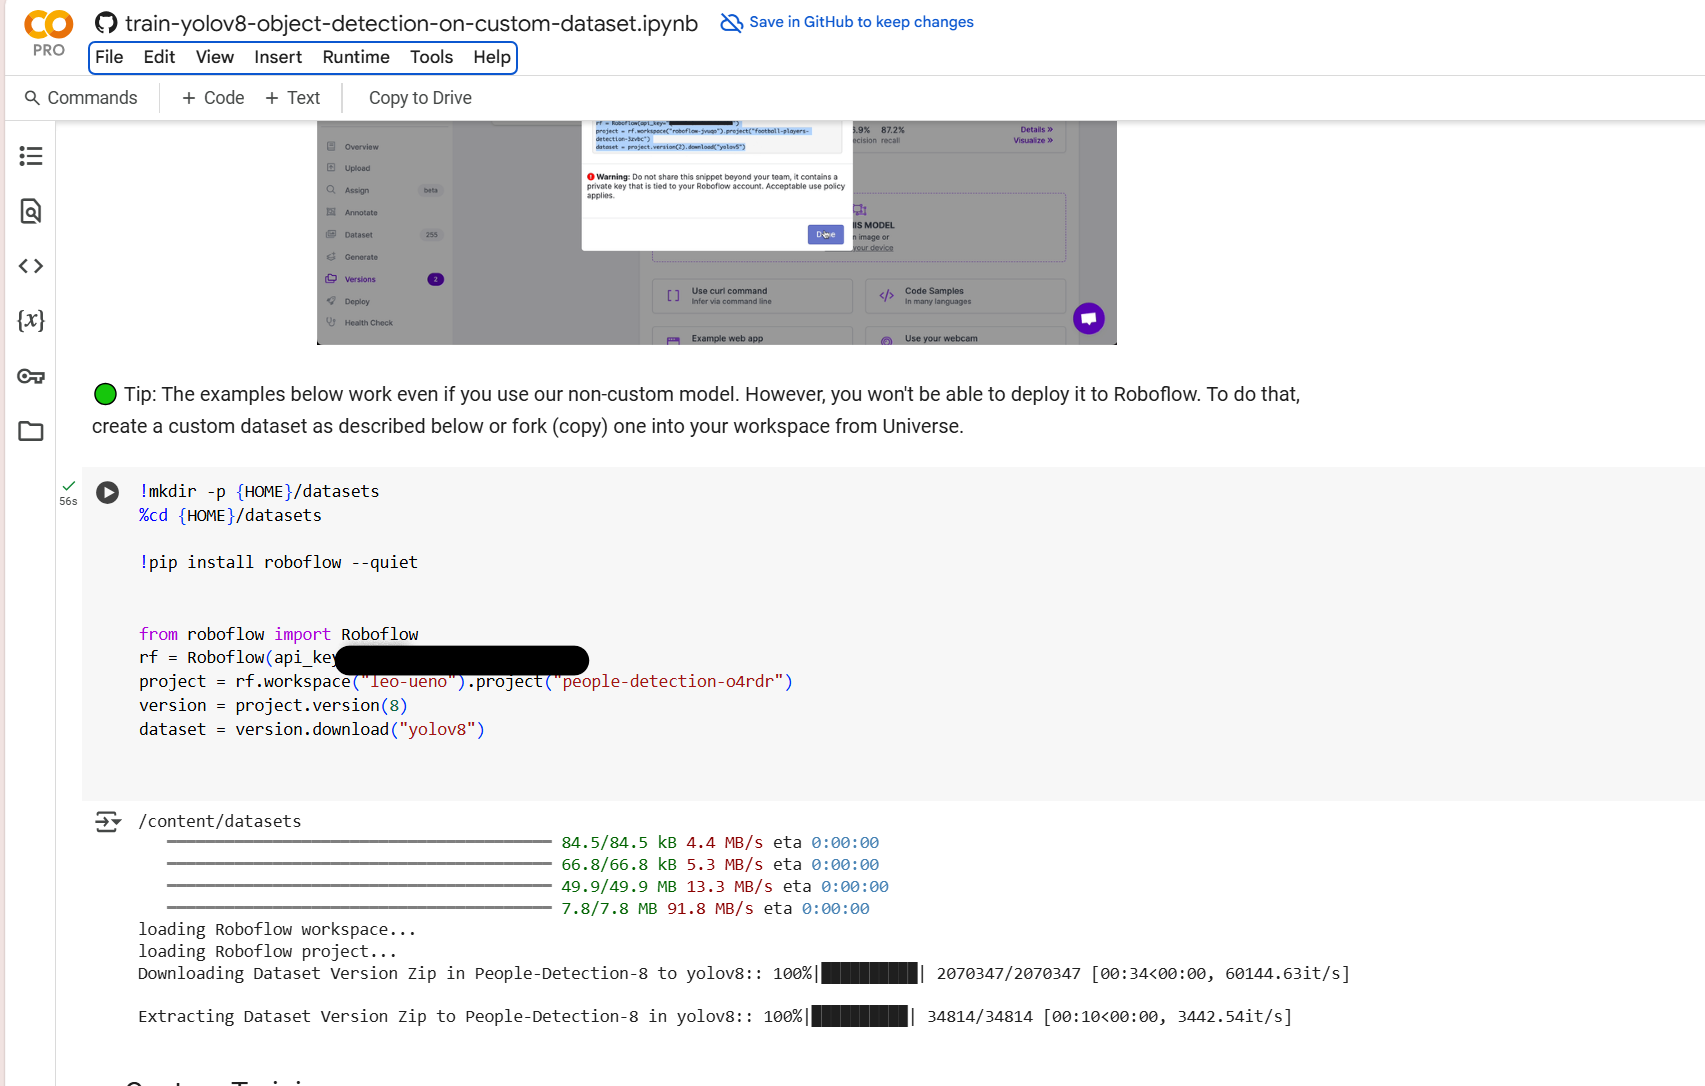The height and width of the screenshot is (1086, 1705).
Task: Add a new Text cell
Action: click(x=293, y=98)
